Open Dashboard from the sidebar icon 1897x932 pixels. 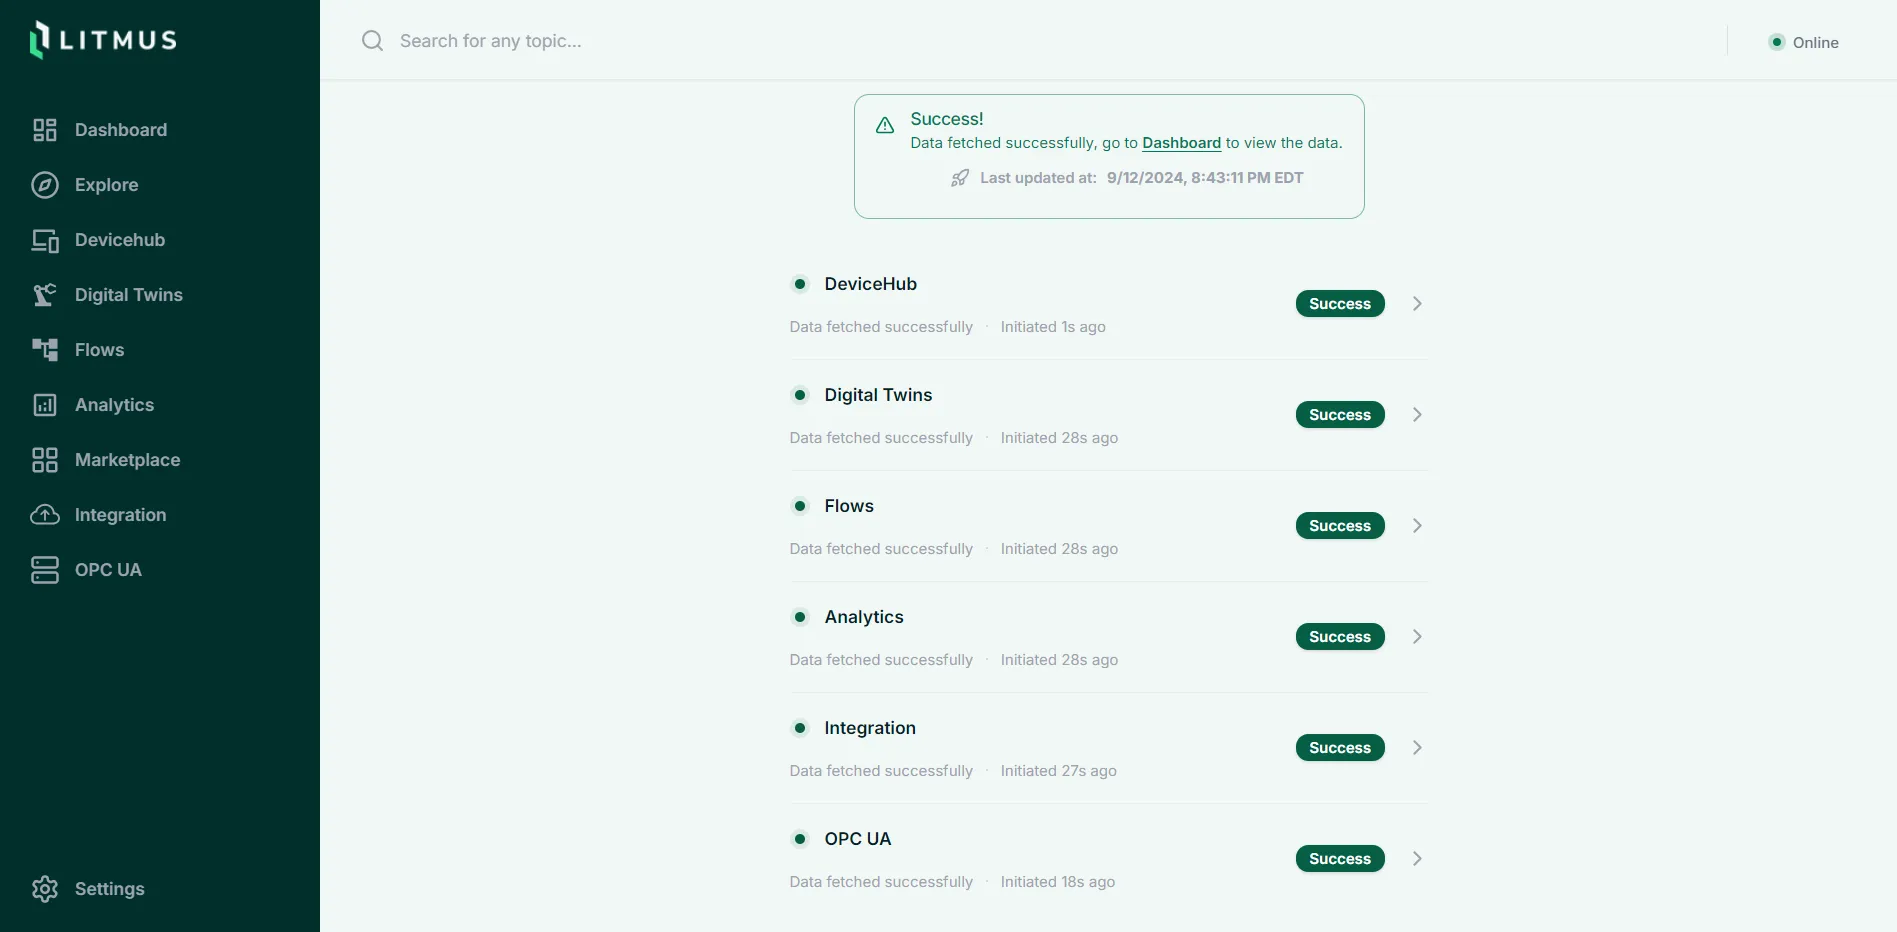click(x=45, y=130)
